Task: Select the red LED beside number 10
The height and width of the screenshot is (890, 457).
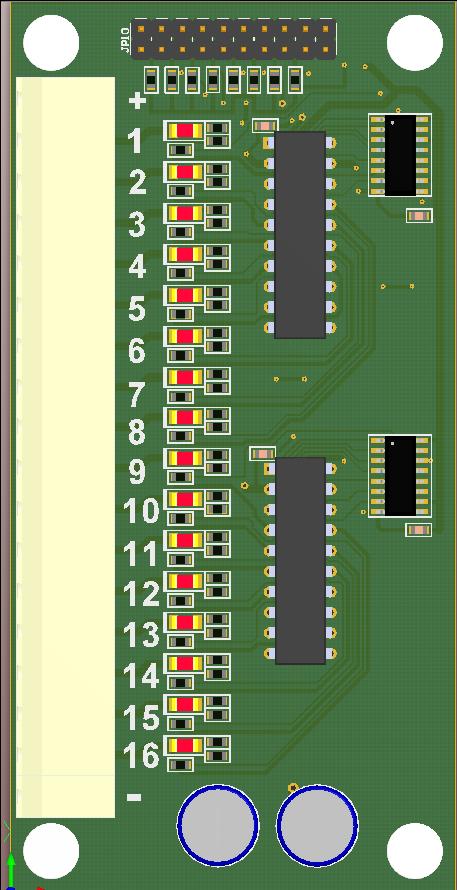Action: pyautogui.click(x=186, y=499)
